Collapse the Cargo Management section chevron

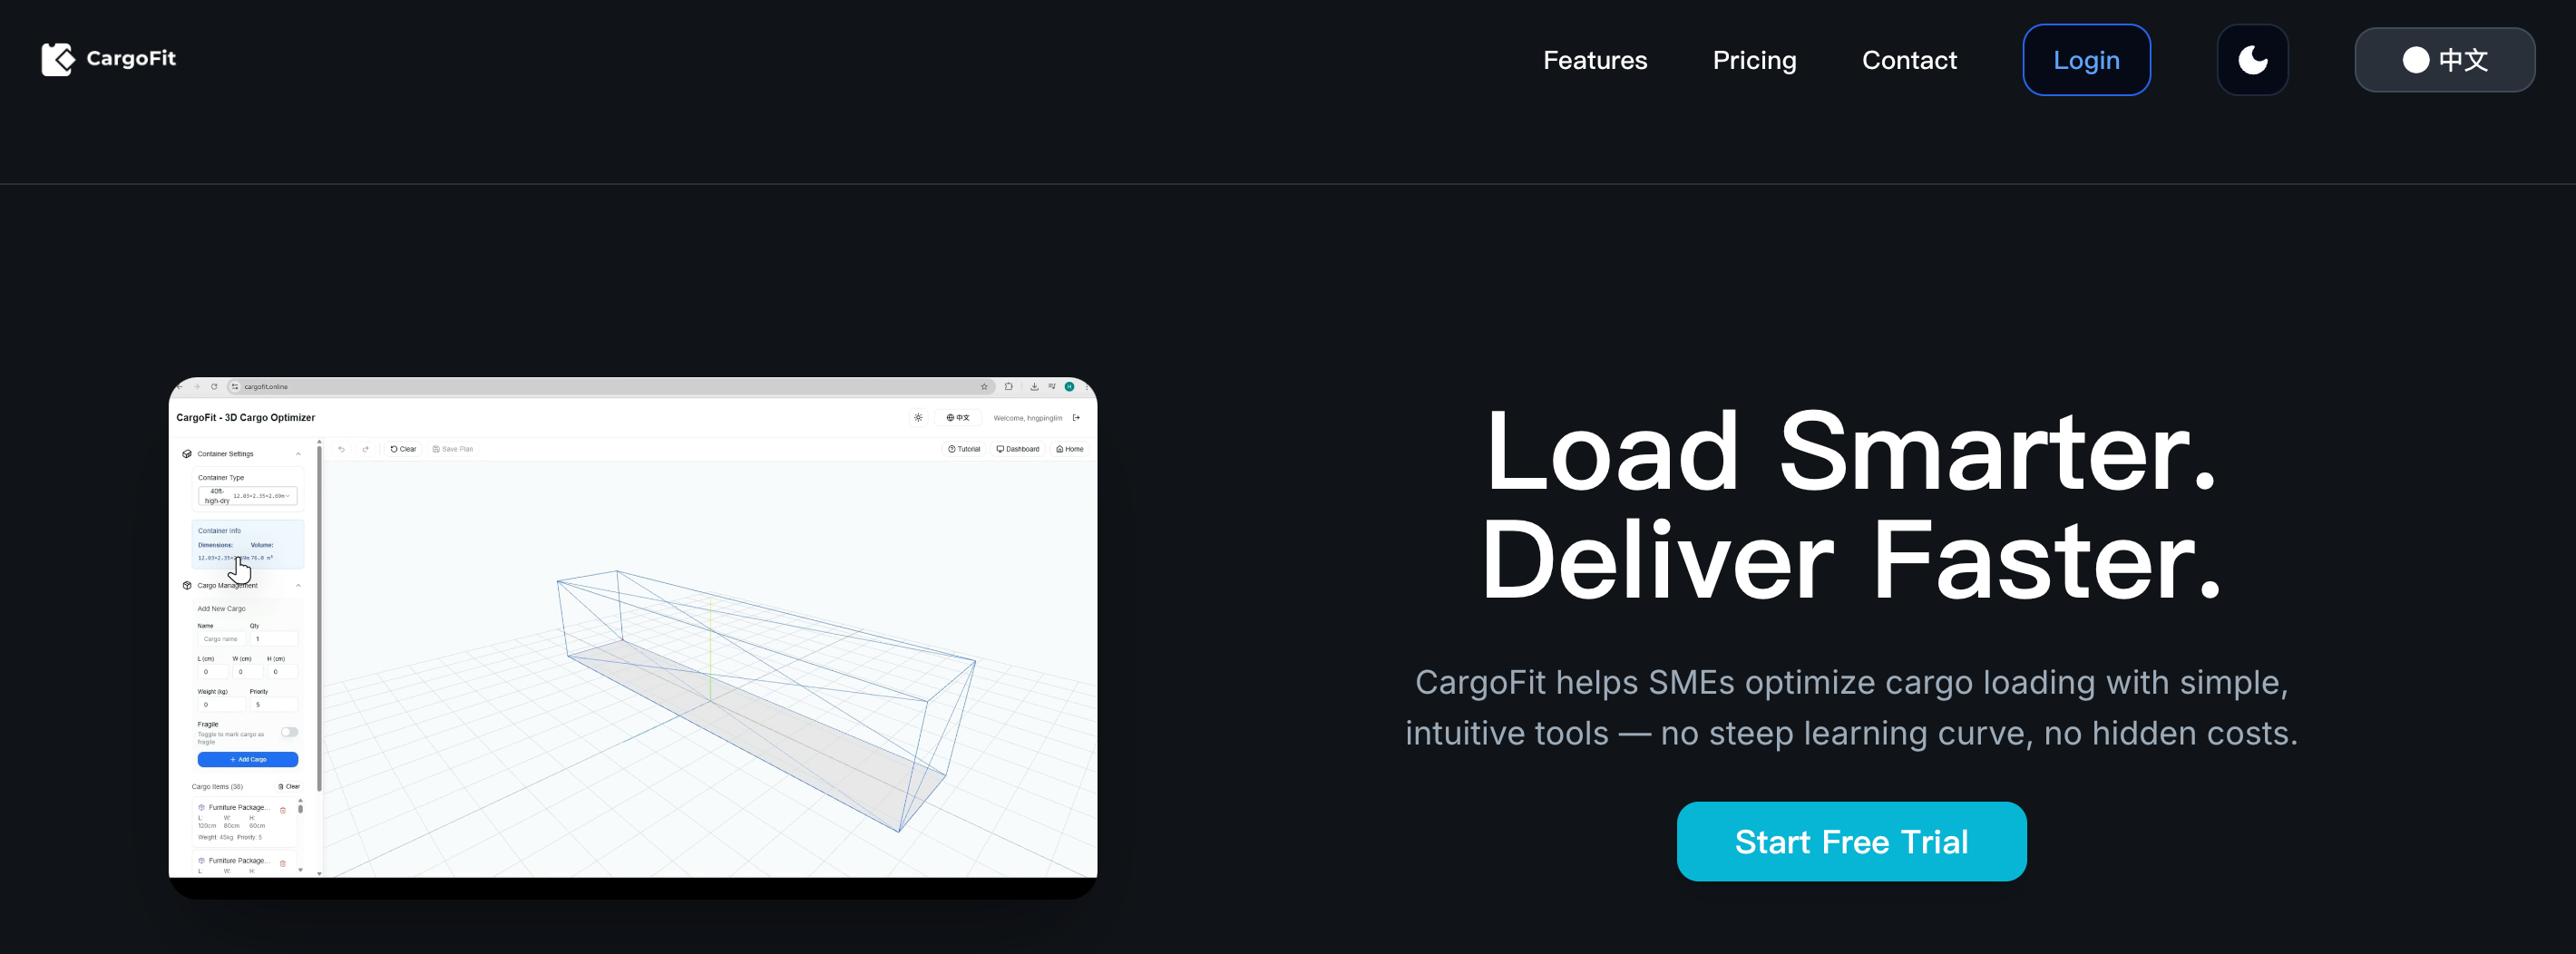coord(298,586)
